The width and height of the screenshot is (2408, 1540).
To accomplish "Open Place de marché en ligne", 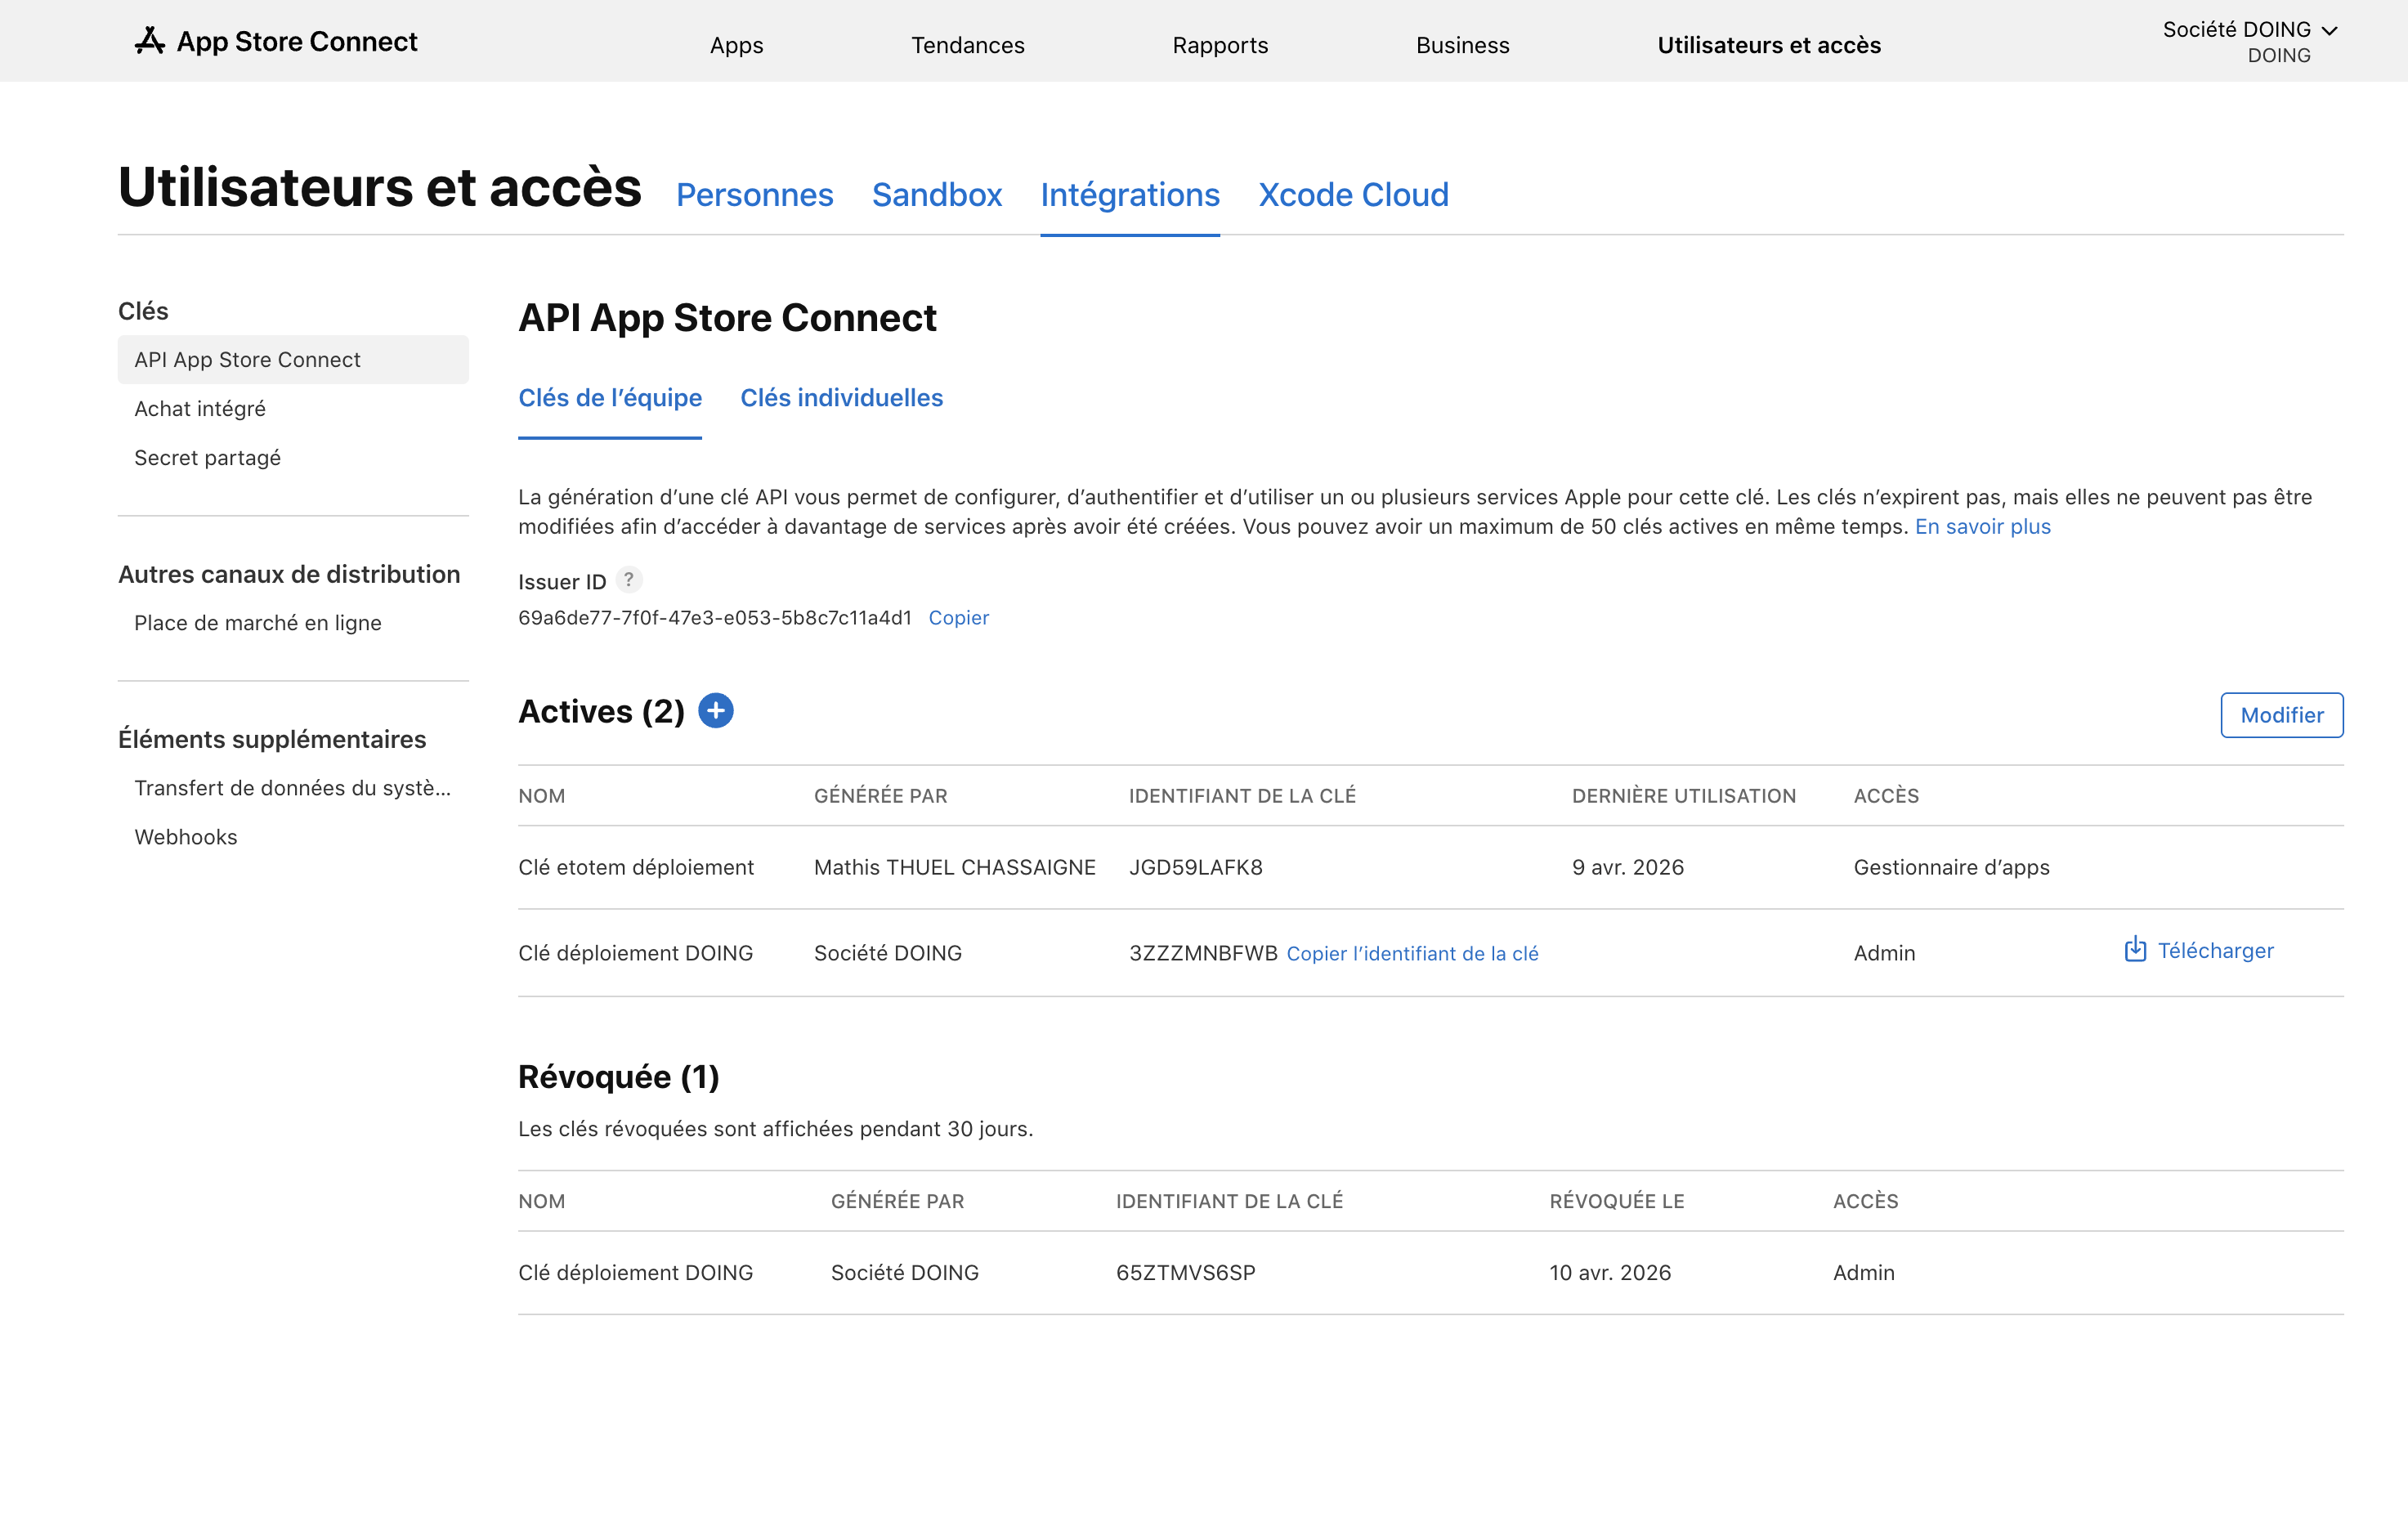I will click(258, 623).
